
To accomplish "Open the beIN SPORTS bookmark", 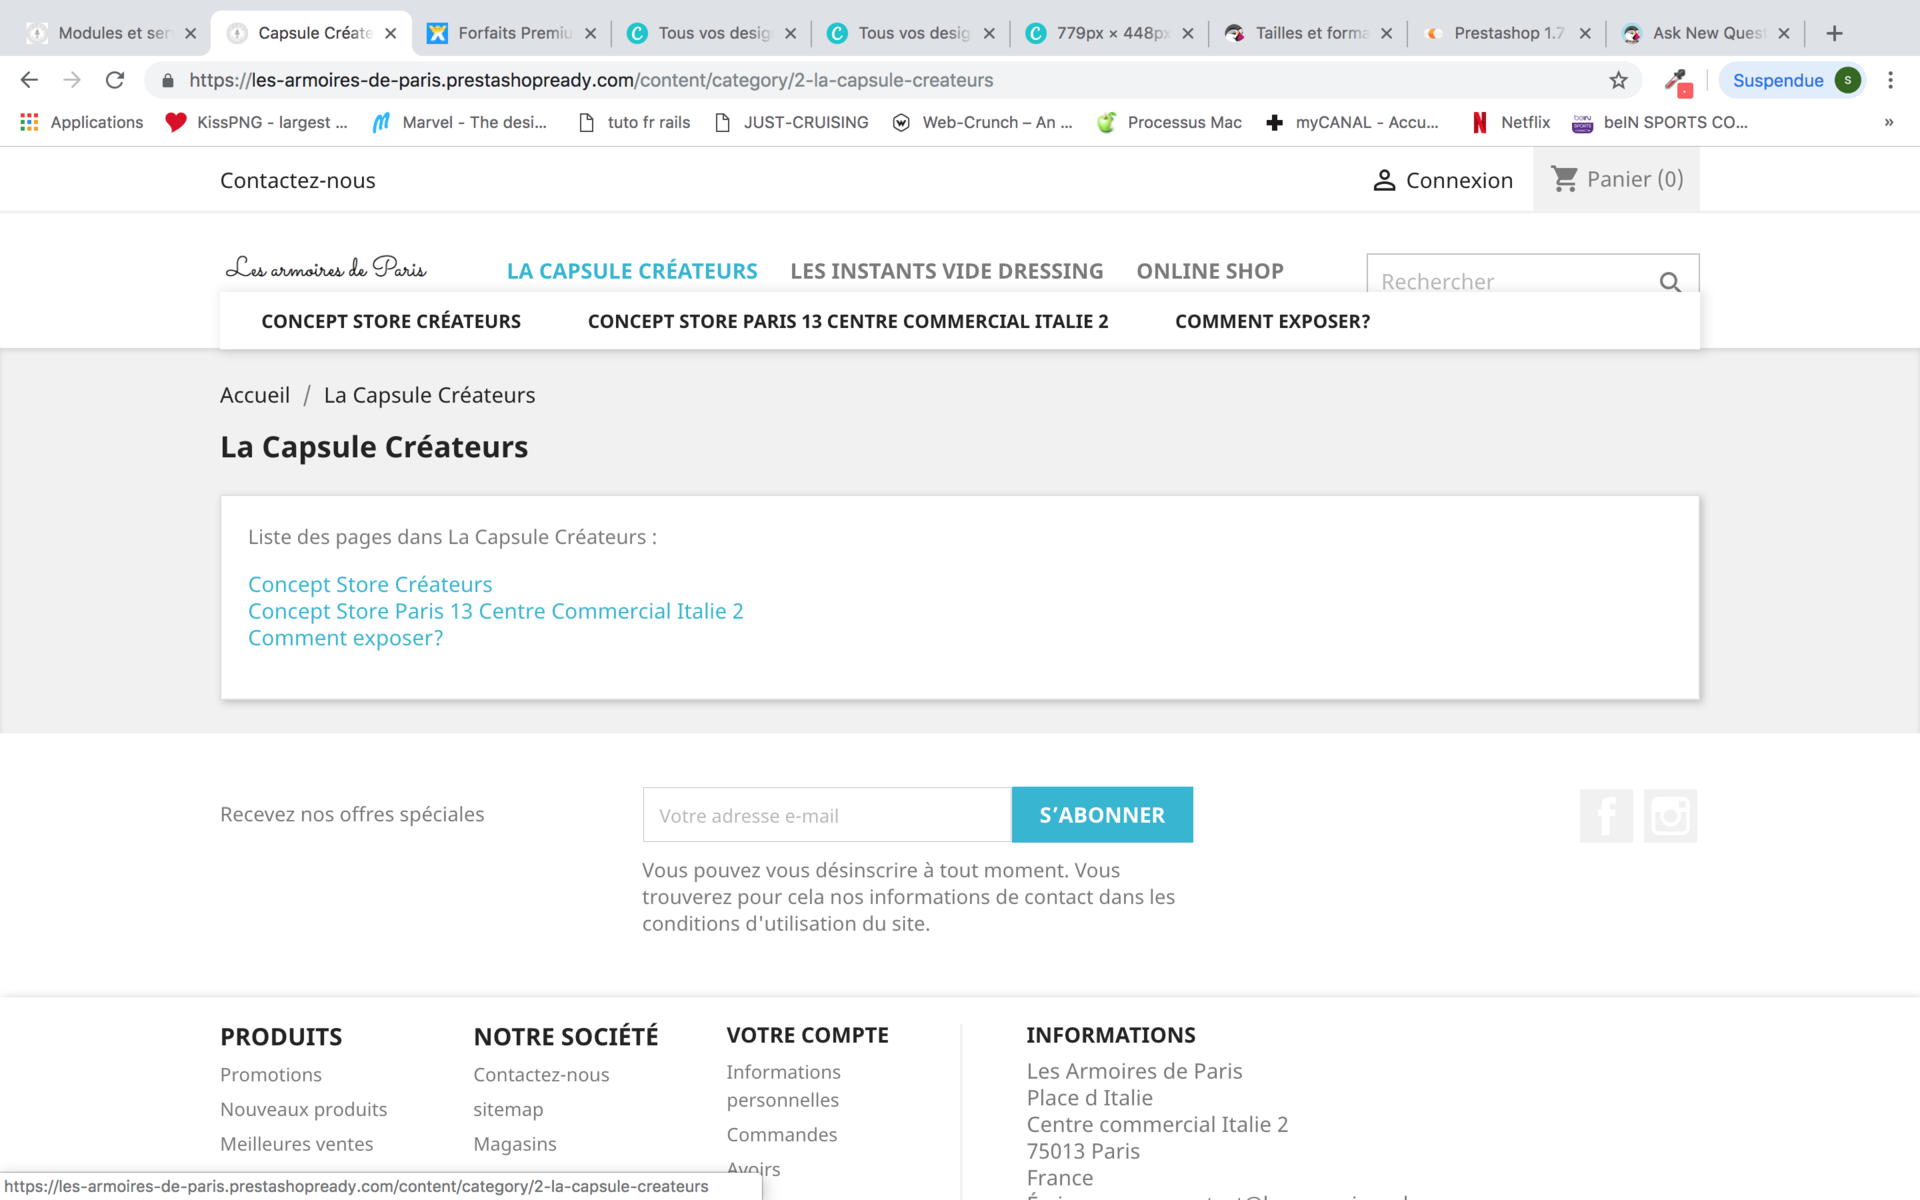I will click(x=1660, y=122).
